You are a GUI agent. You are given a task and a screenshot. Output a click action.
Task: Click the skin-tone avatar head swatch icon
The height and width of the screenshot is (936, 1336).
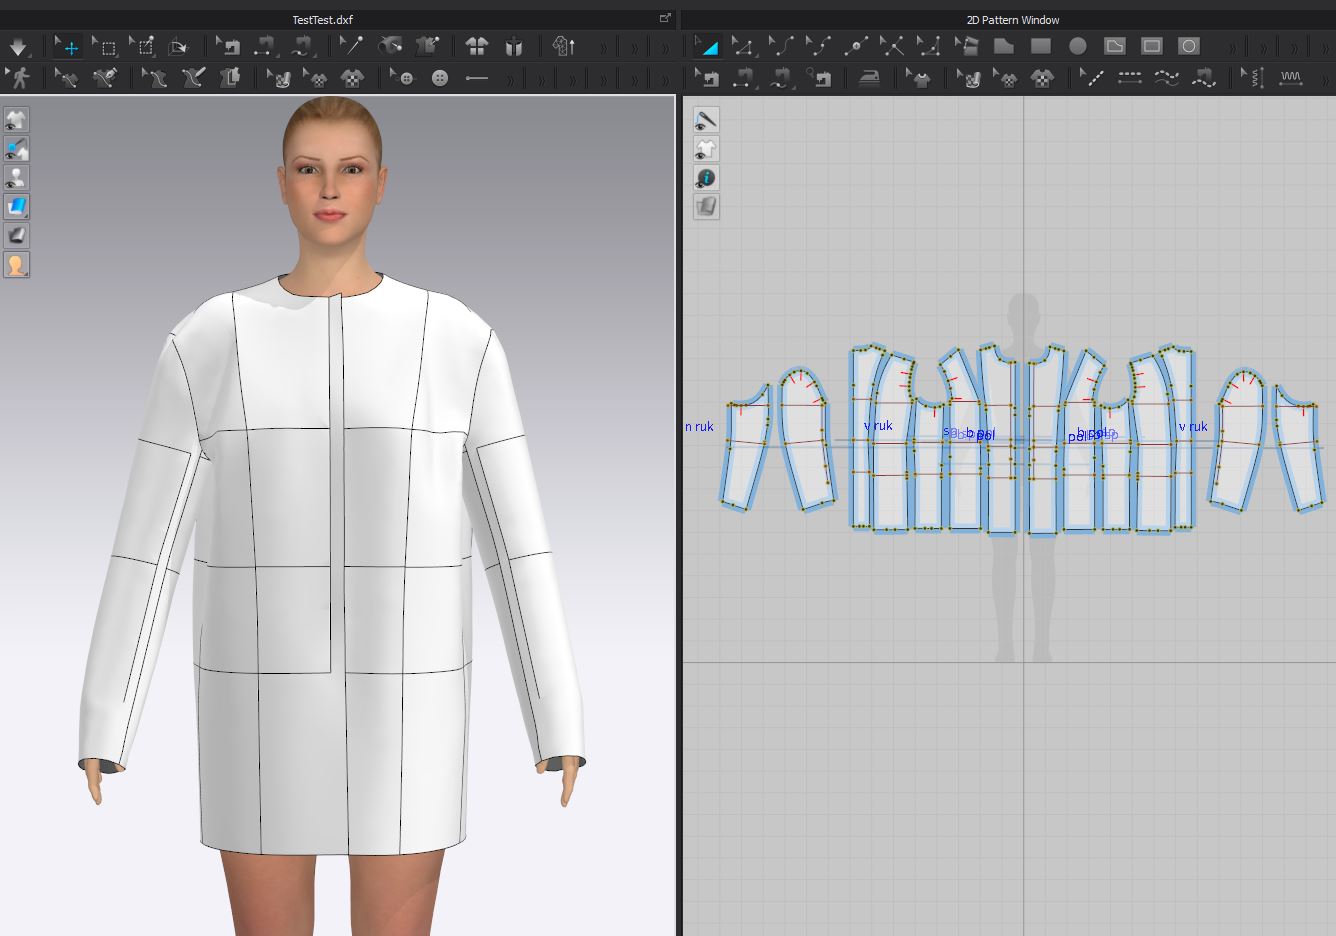point(16,265)
